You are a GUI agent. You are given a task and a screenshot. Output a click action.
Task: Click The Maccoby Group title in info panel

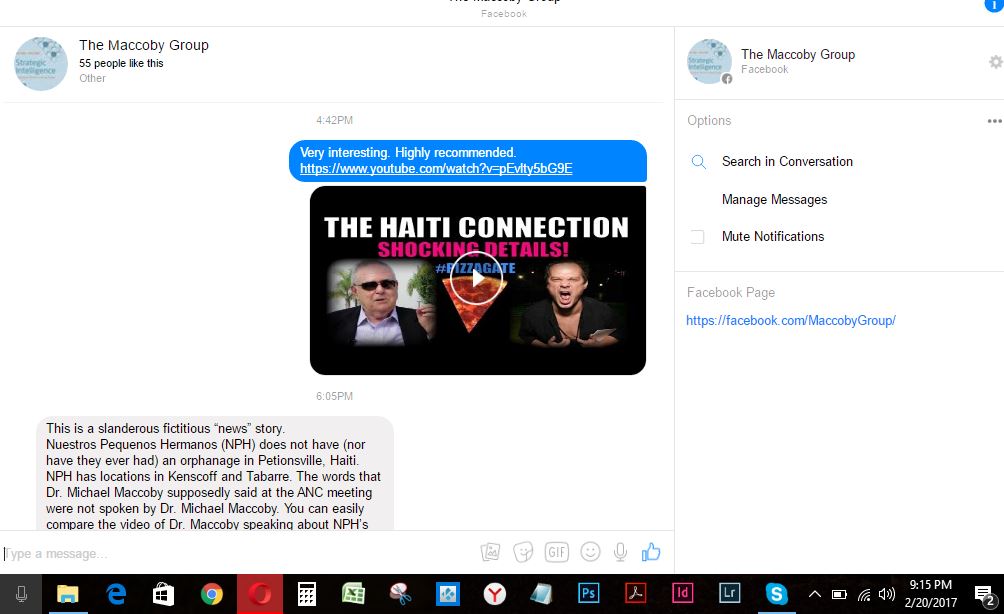[798, 55]
